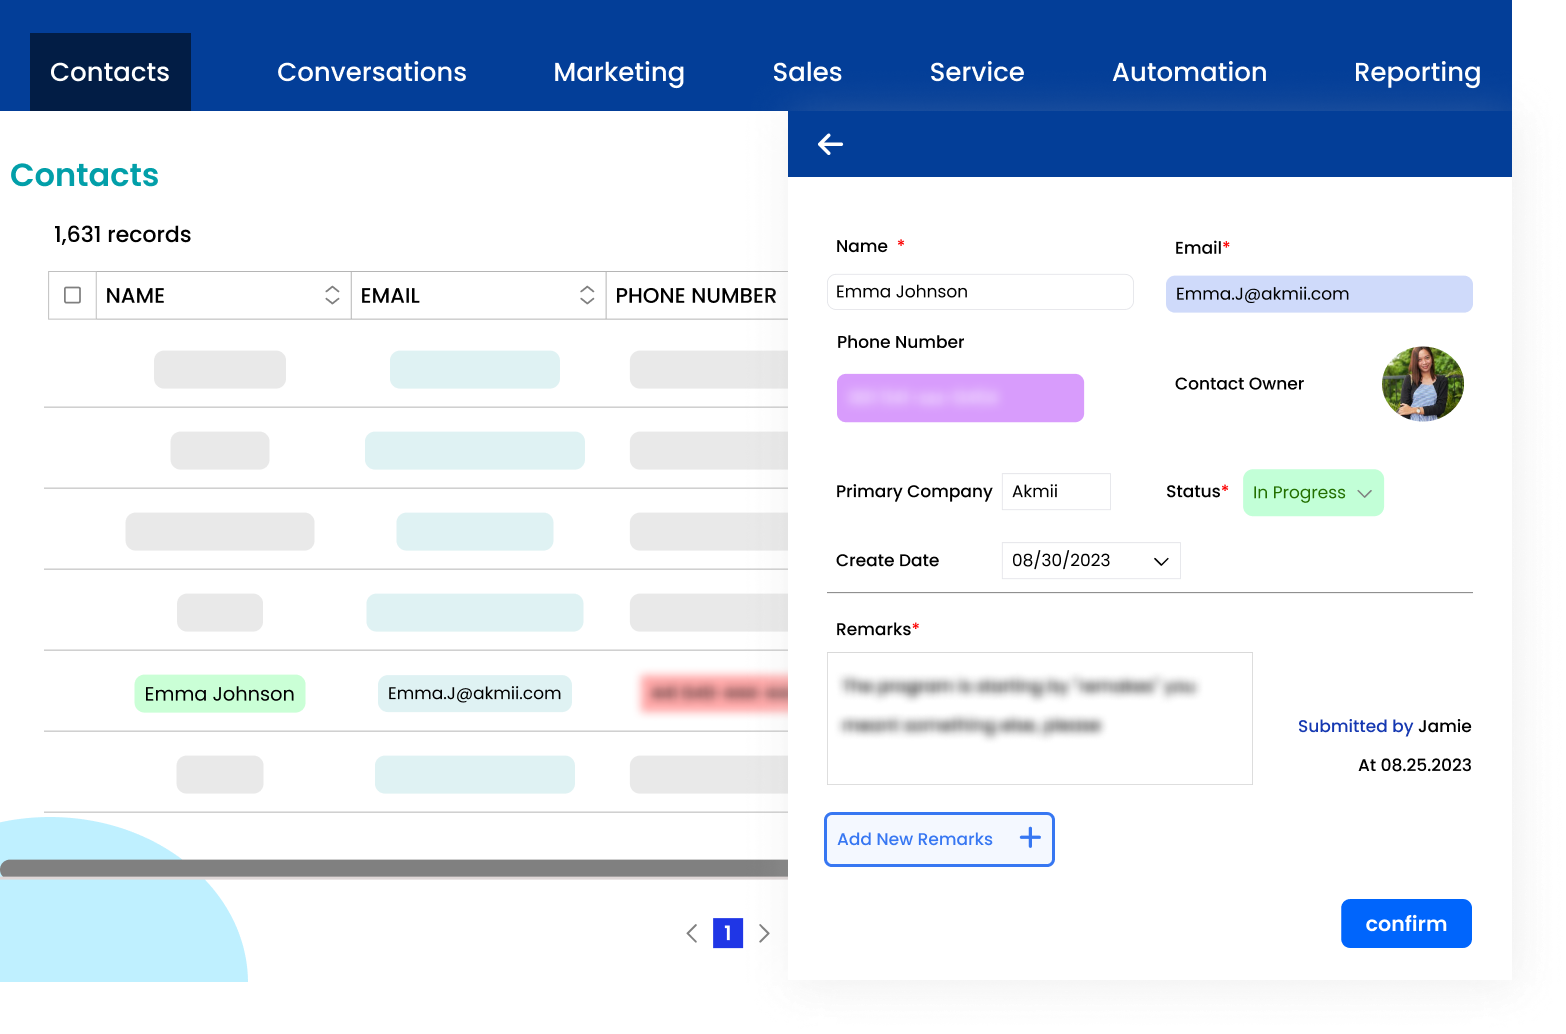Open the In Progress status dropdown
The height and width of the screenshot is (1034, 1566).
(1312, 493)
